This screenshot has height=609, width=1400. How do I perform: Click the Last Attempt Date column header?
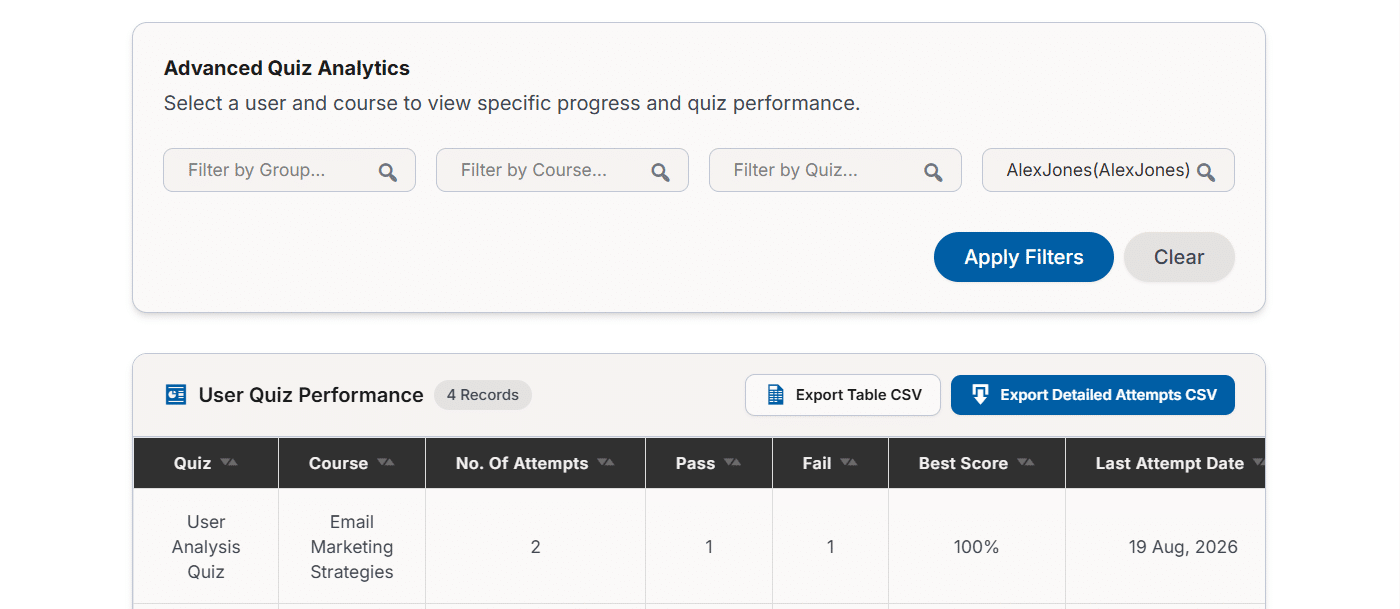(1166, 463)
